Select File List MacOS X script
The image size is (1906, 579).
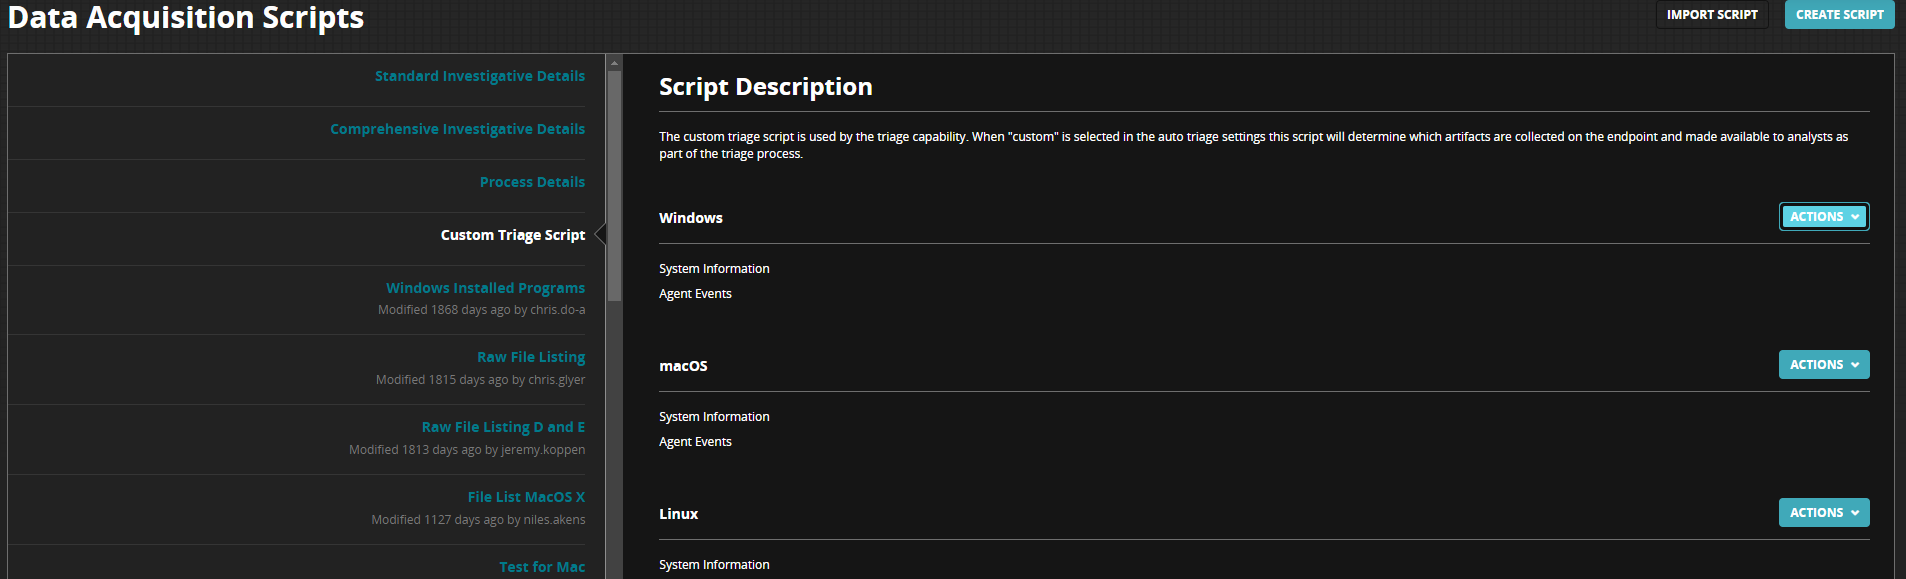(527, 497)
